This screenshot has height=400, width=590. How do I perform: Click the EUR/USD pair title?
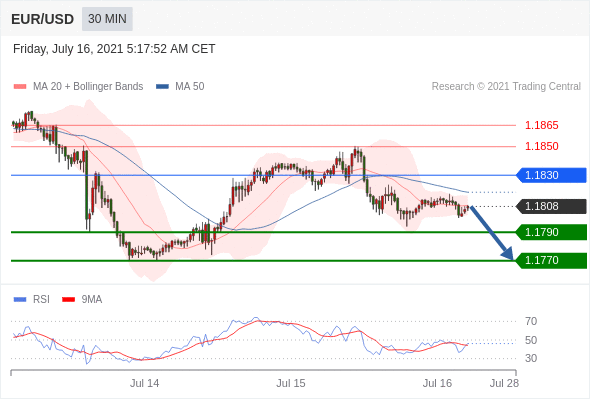click(43, 19)
